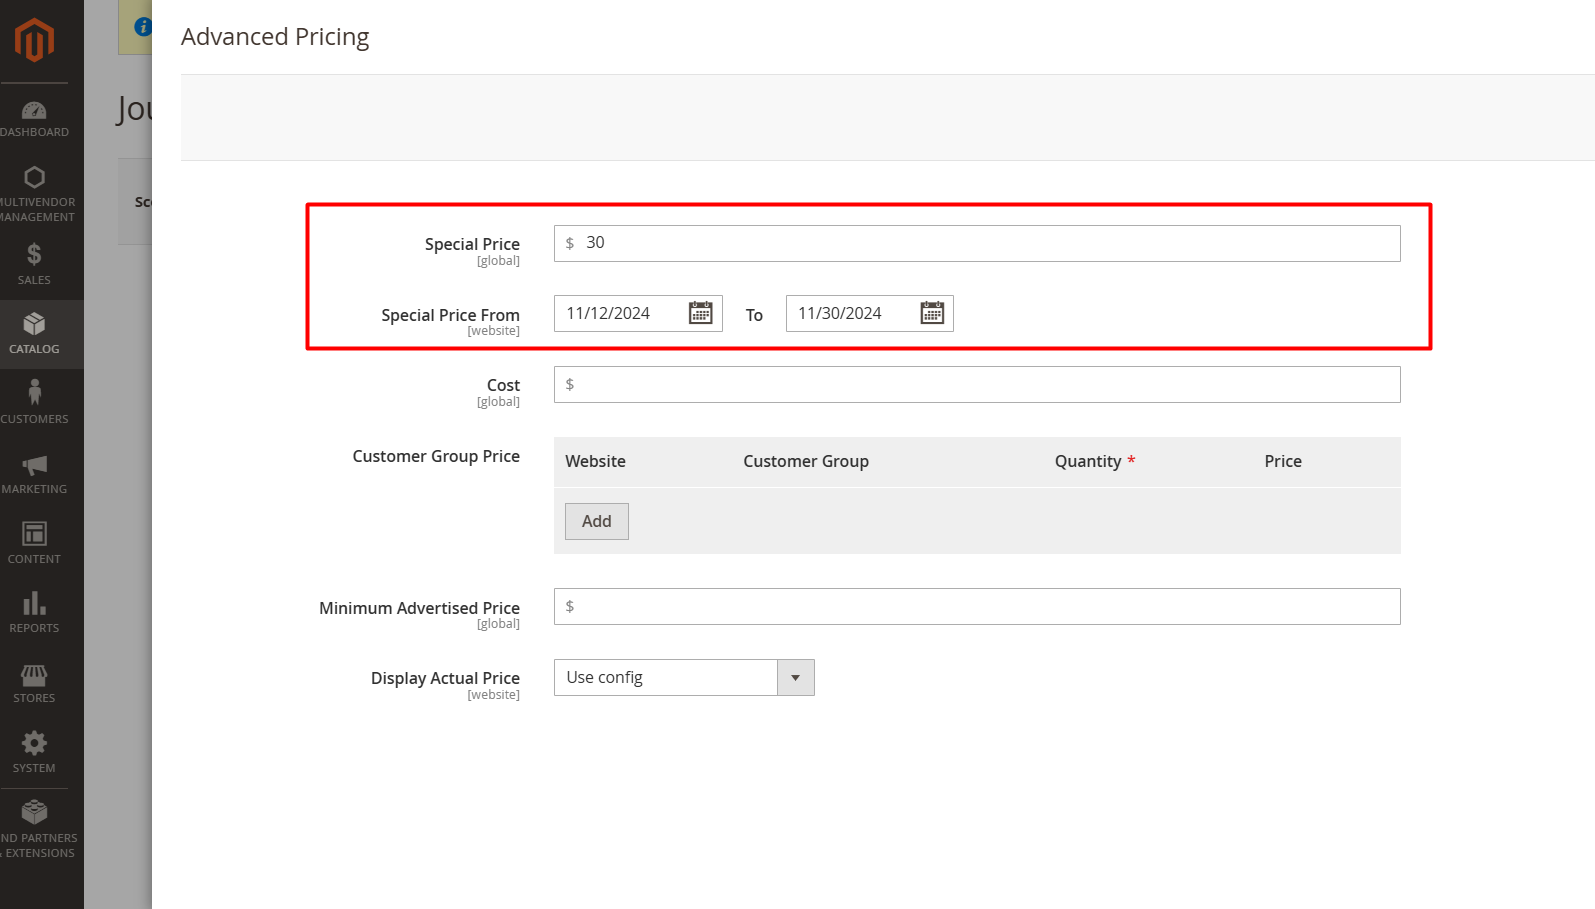Open Find Partners & Extensions item
The width and height of the screenshot is (1595, 909).
coord(36,830)
